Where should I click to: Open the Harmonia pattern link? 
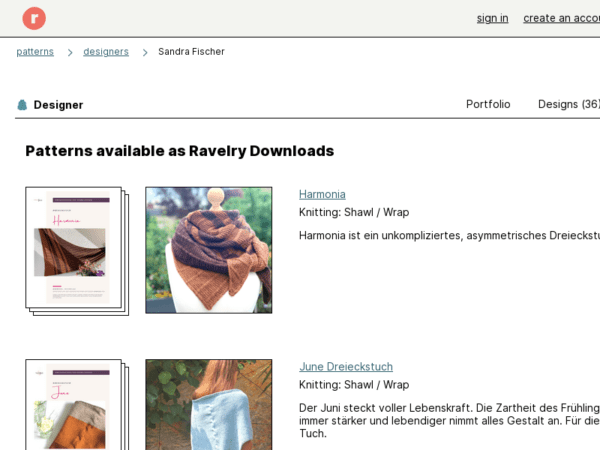click(322, 194)
